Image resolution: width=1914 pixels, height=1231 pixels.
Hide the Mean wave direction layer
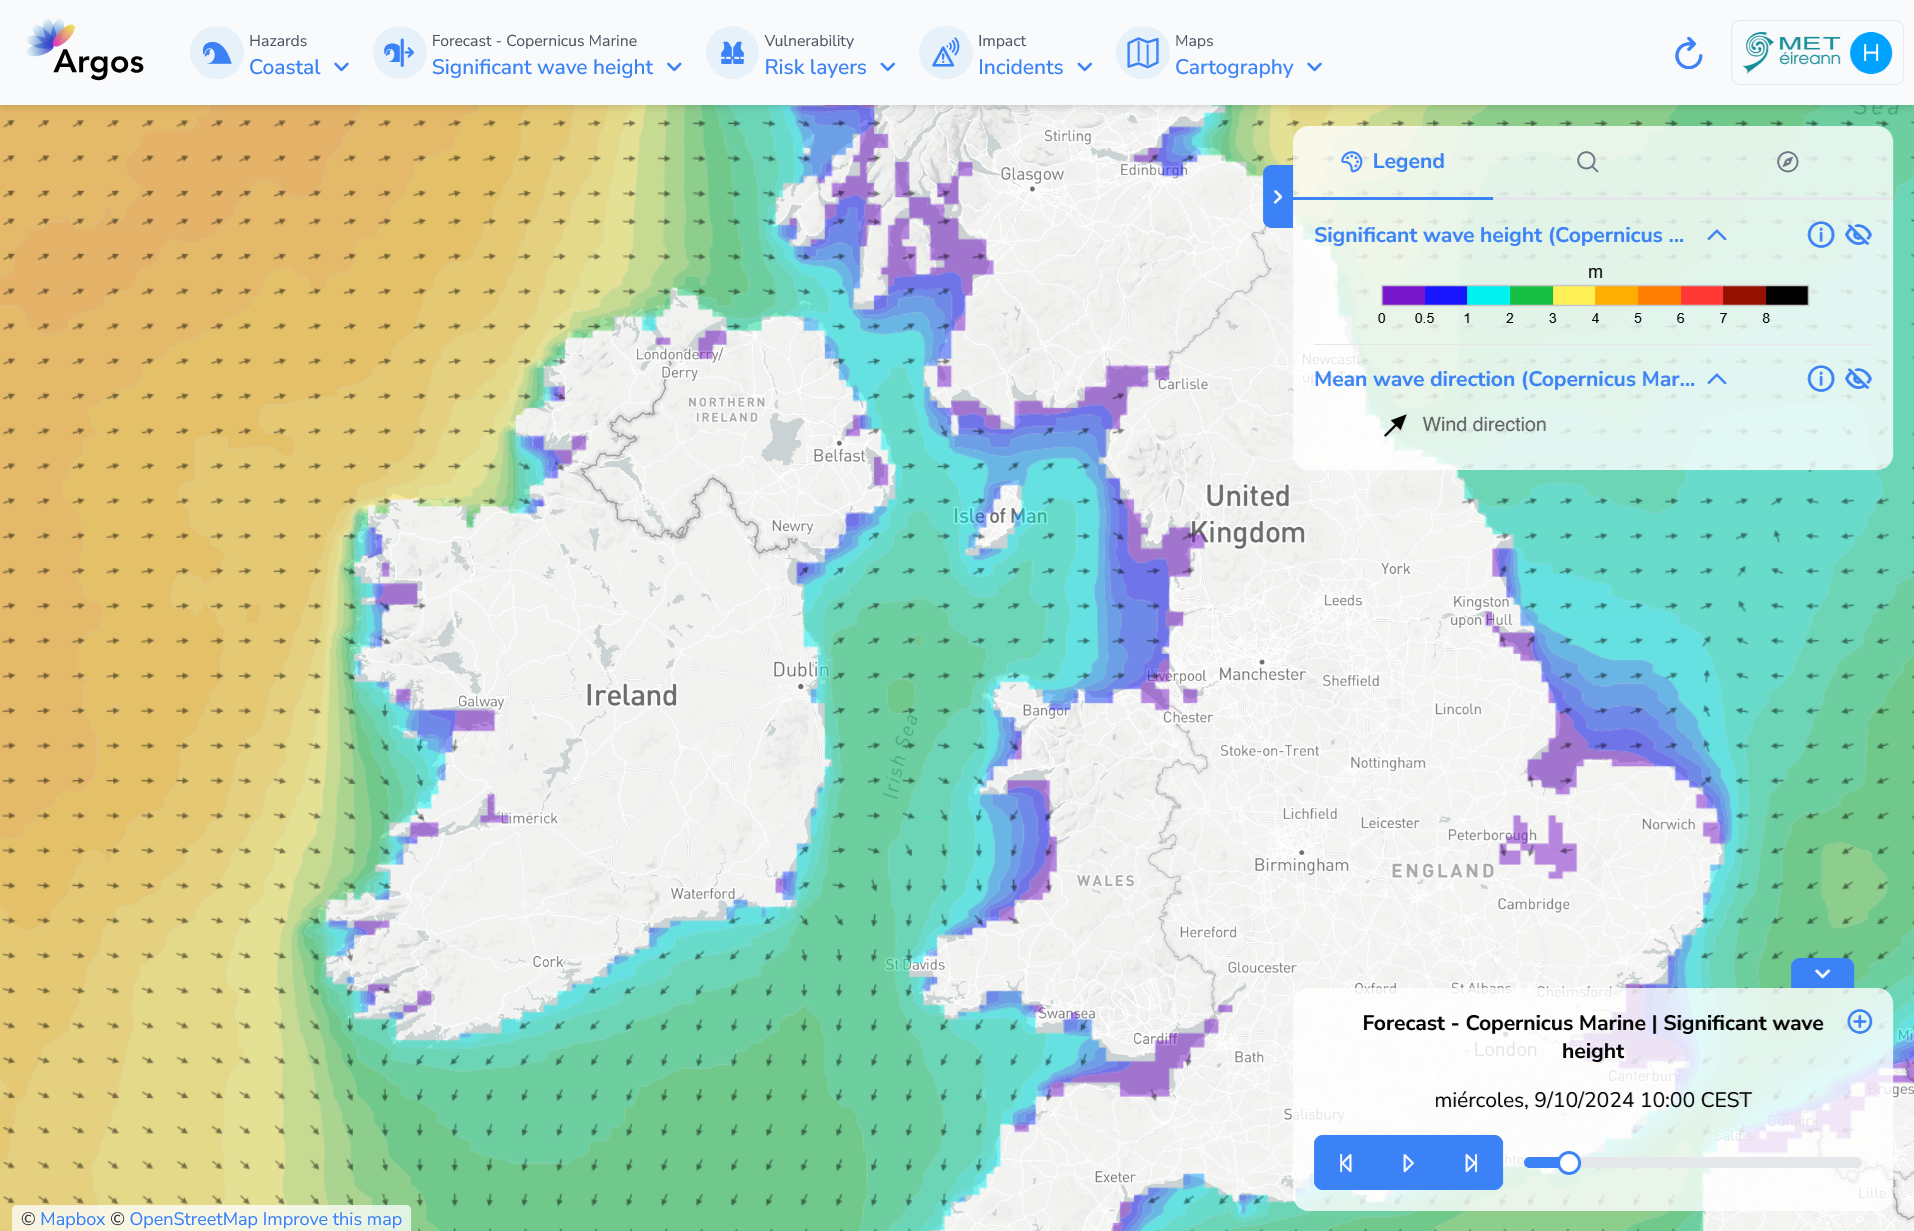(1858, 379)
